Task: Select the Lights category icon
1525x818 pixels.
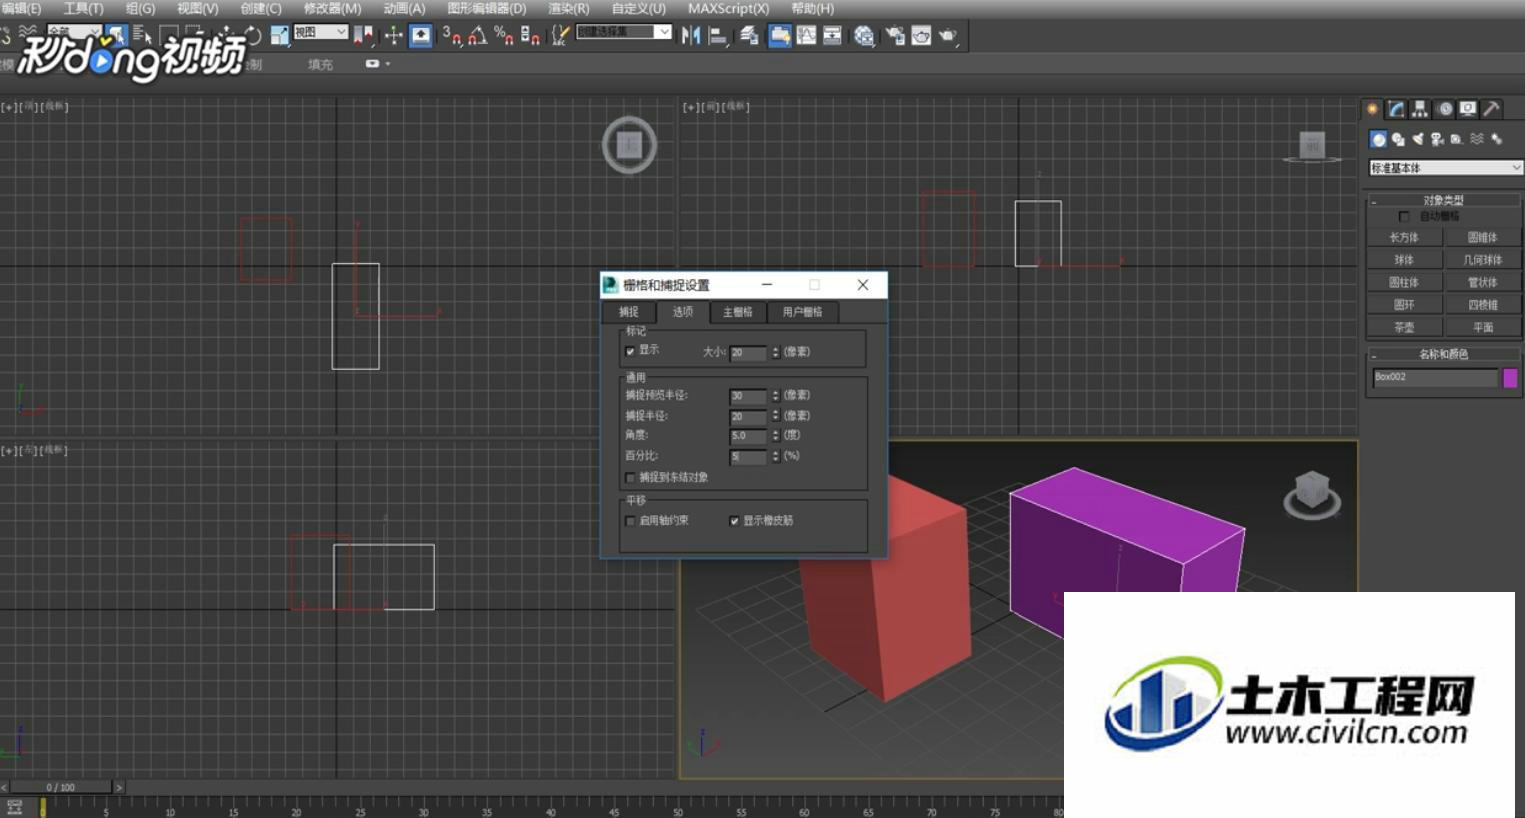Action: tap(1417, 139)
